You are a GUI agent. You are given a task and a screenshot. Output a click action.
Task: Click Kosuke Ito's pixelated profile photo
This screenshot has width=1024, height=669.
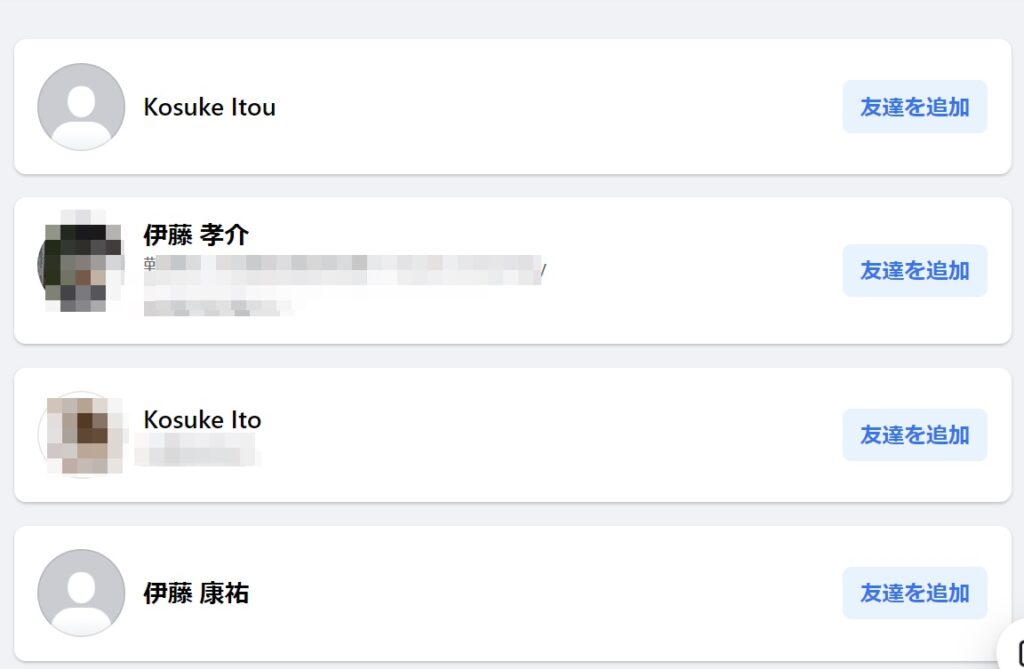[81, 435]
